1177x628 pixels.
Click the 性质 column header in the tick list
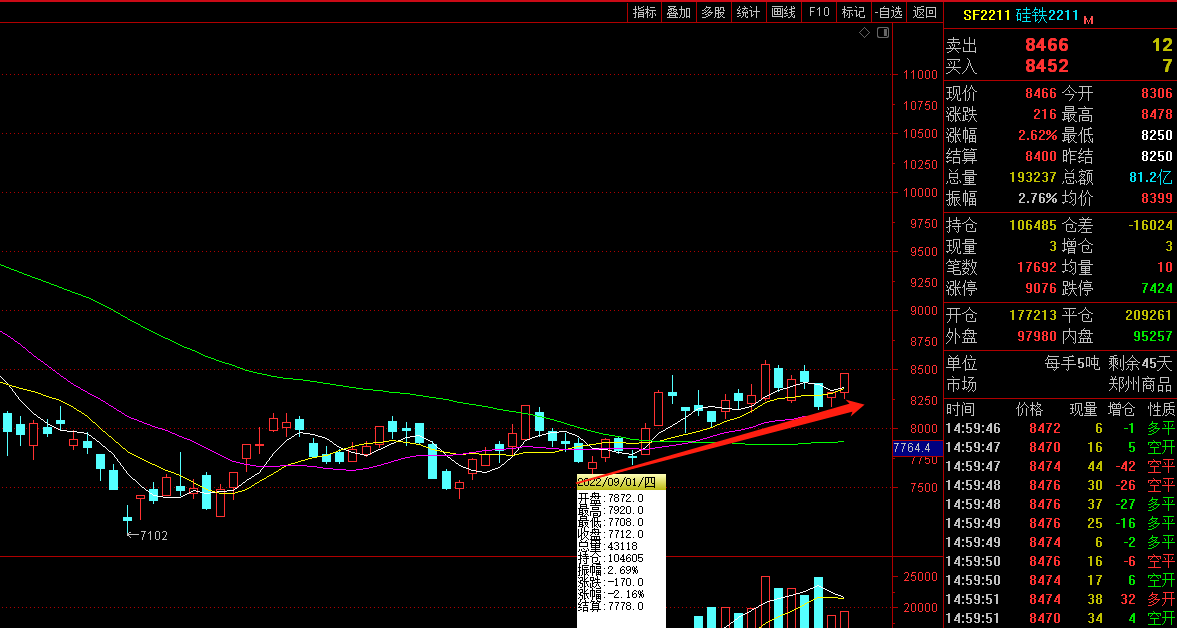(1161, 409)
